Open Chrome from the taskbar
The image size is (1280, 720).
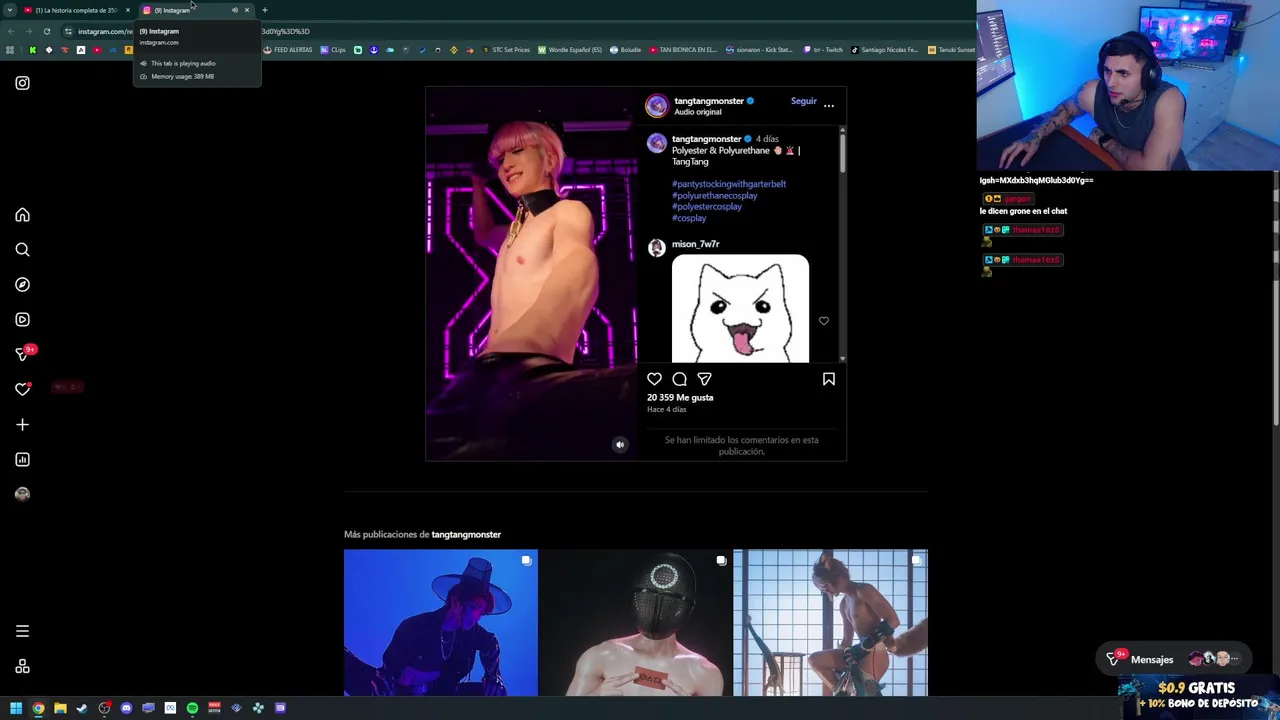(38, 708)
